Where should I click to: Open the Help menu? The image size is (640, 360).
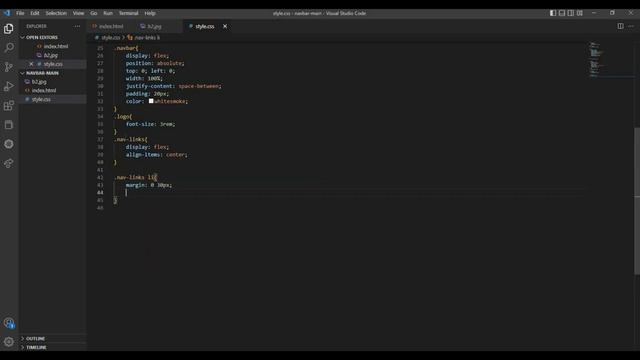click(x=150, y=13)
